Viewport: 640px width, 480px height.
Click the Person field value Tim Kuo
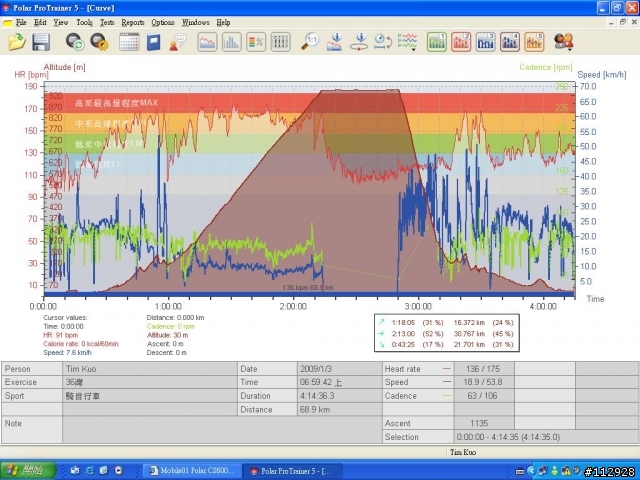(x=150, y=369)
